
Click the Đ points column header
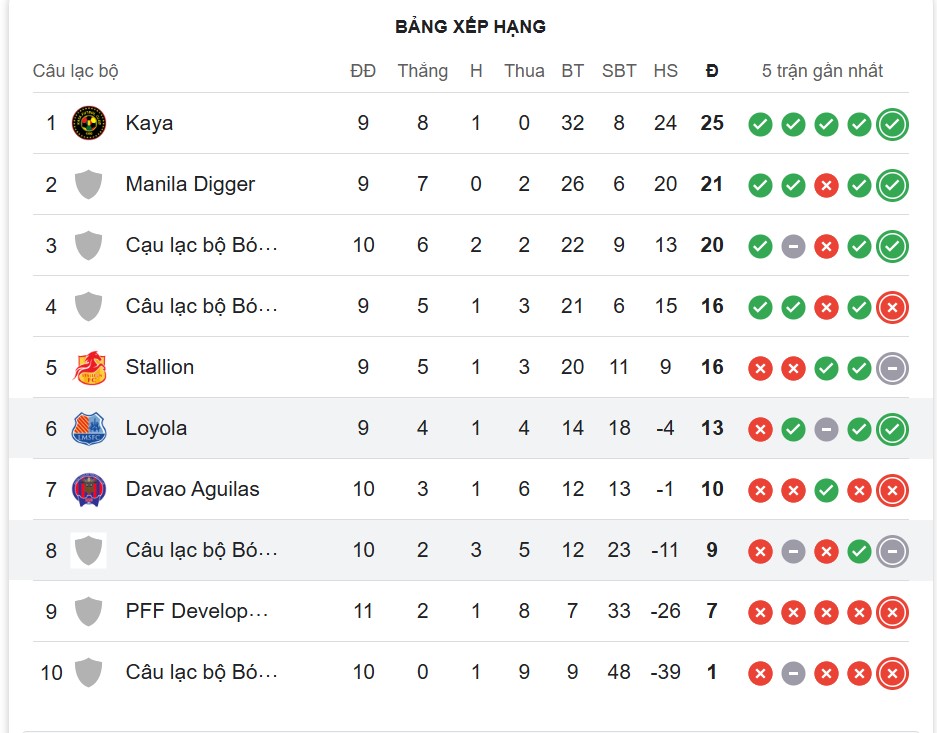click(712, 71)
